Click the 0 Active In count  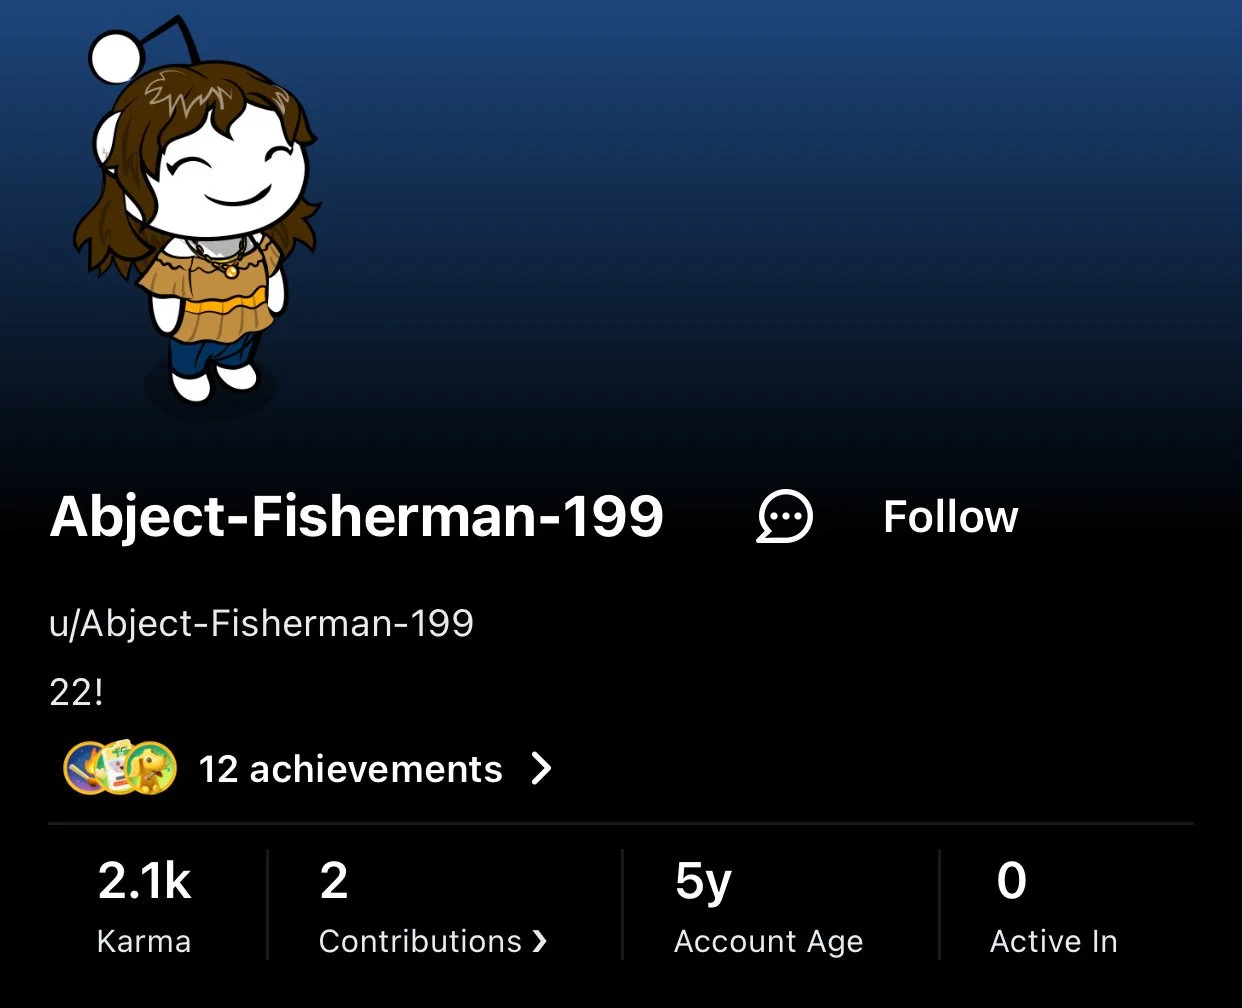1011,881
